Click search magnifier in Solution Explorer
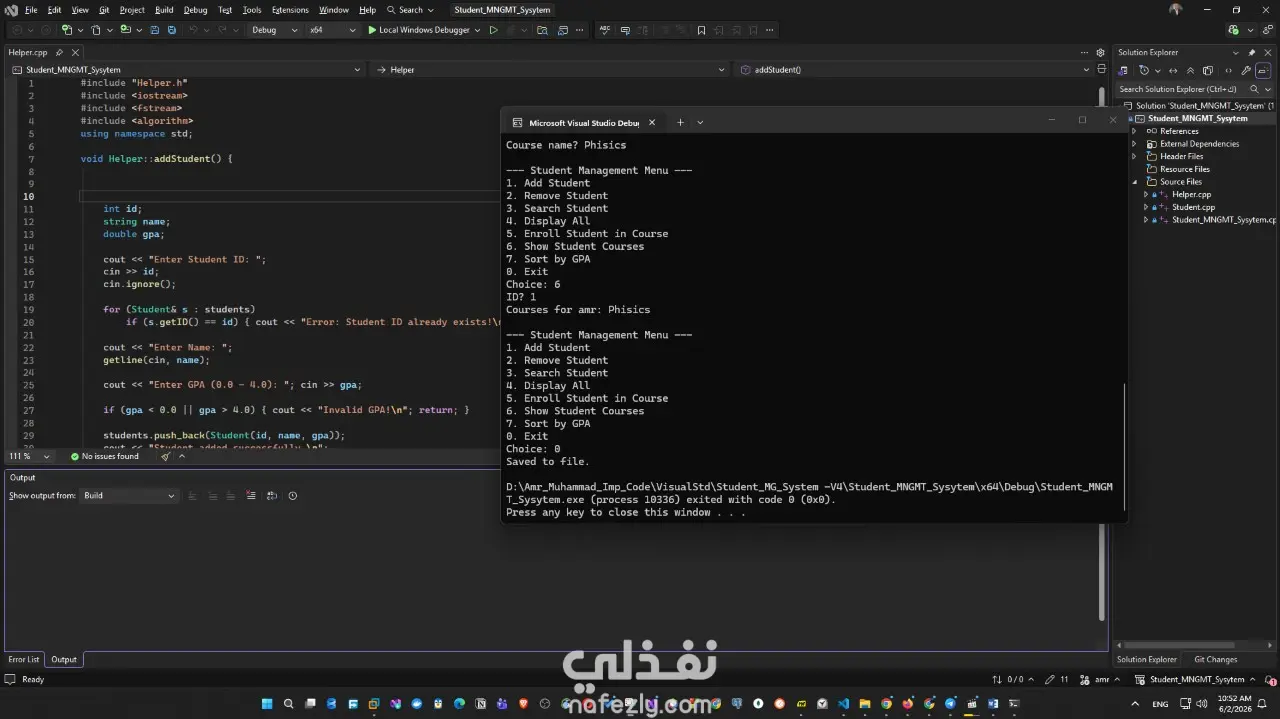Image resolution: width=1280 pixels, height=719 pixels. (x=1255, y=89)
